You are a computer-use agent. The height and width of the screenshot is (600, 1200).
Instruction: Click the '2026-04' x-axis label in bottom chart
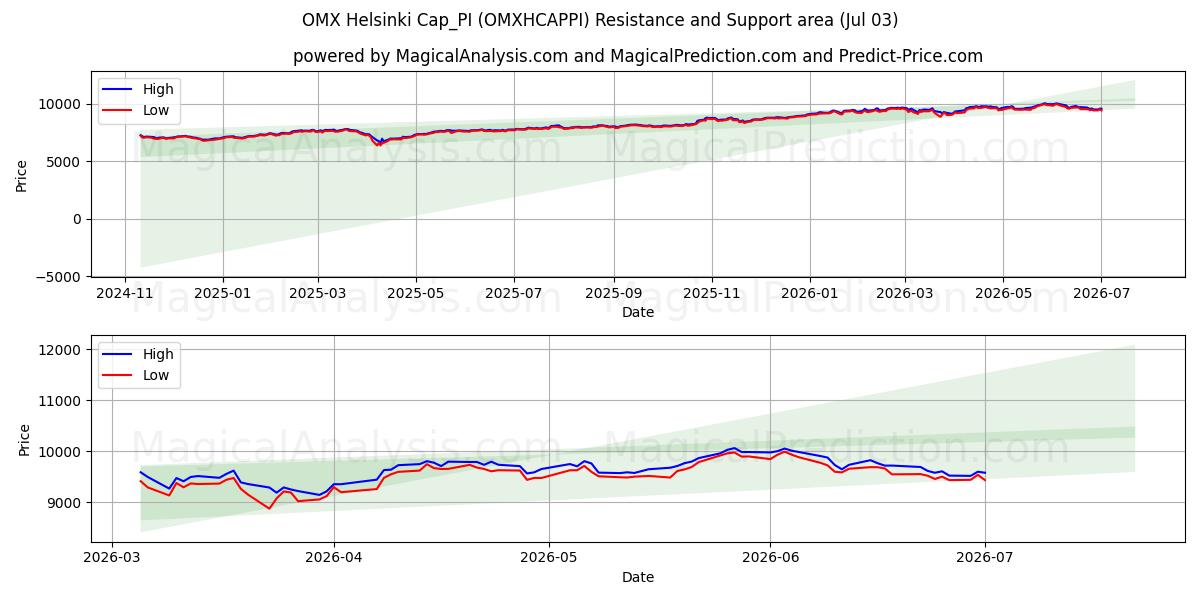[334, 559]
